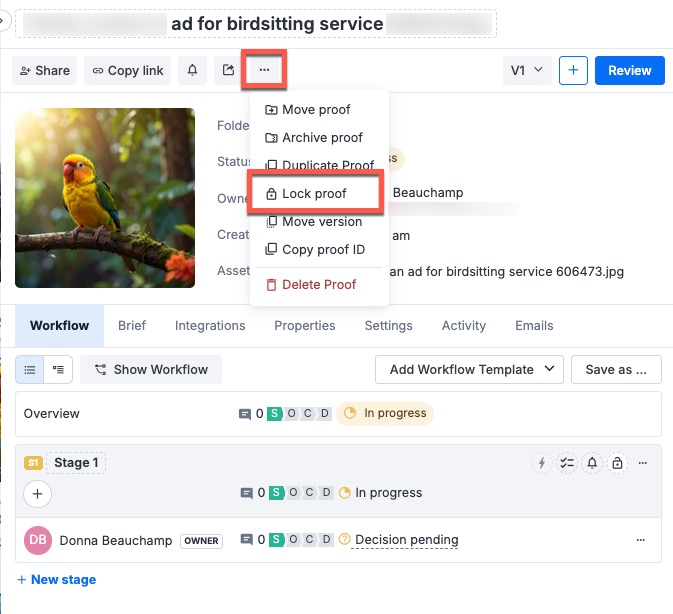Click the Stage 1 bell icon
Image resolution: width=673 pixels, height=614 pixels.
592,463
